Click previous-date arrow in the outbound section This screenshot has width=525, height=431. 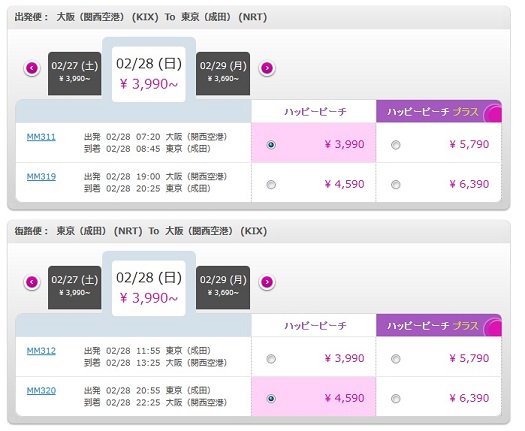[32, 68]
